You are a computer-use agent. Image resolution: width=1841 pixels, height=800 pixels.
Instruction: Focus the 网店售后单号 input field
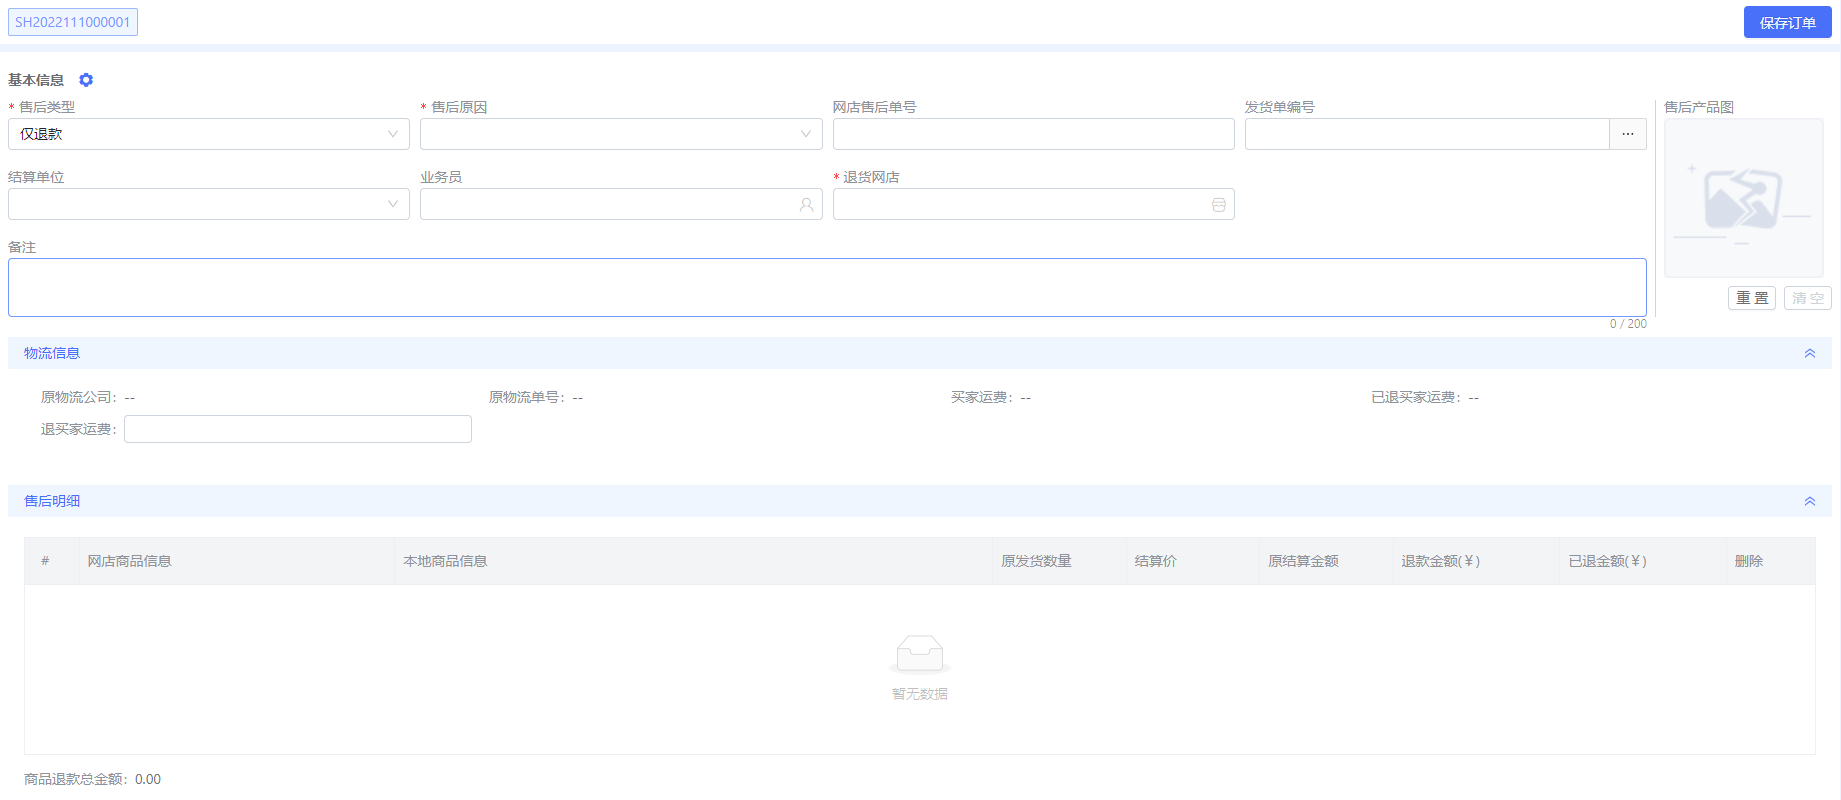click(1033, 134)
